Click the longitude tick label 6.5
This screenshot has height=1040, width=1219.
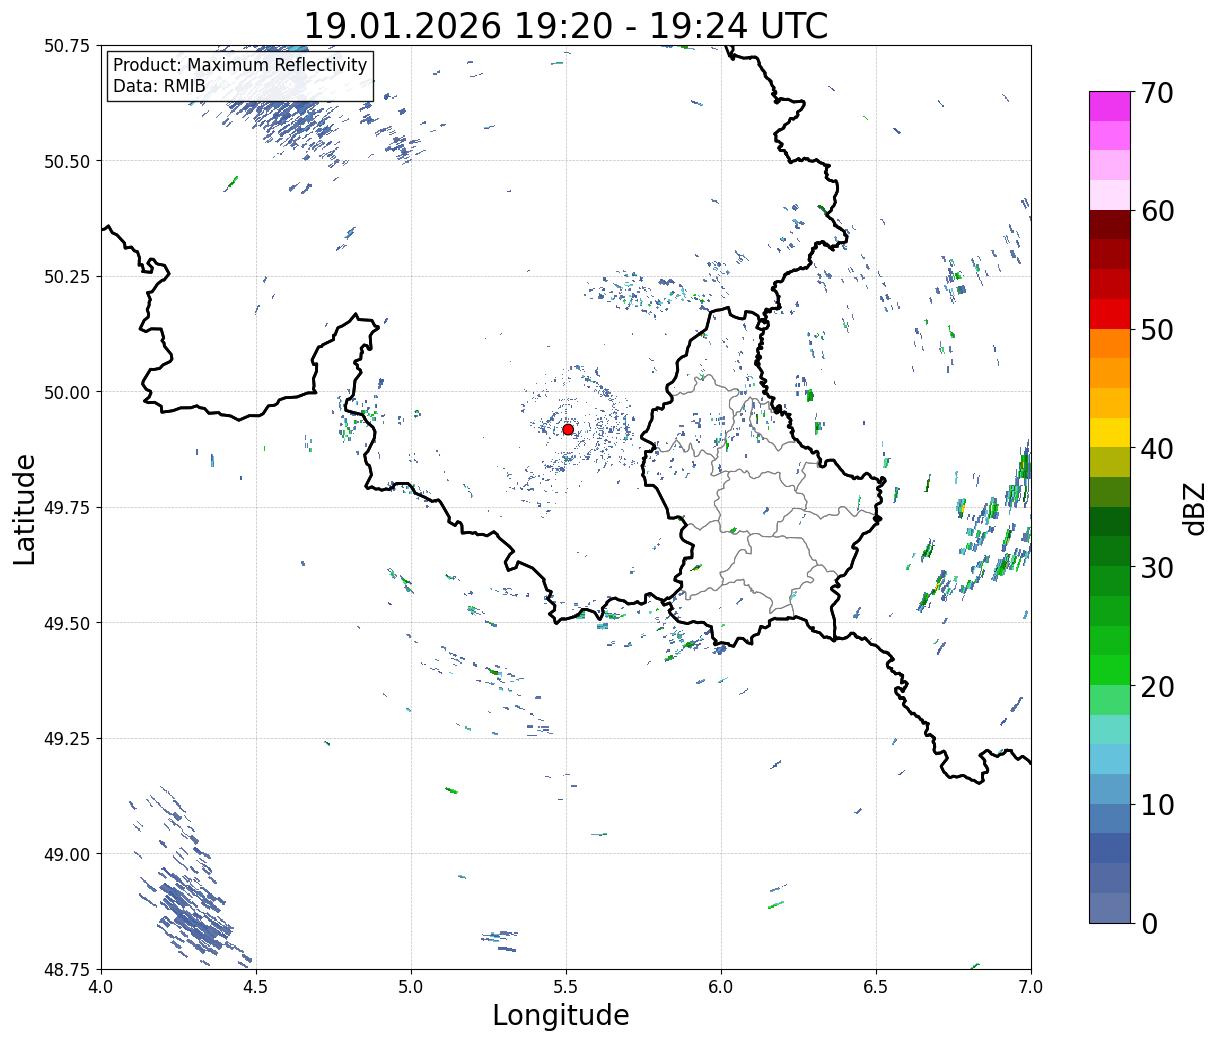[x=876, y=987]
